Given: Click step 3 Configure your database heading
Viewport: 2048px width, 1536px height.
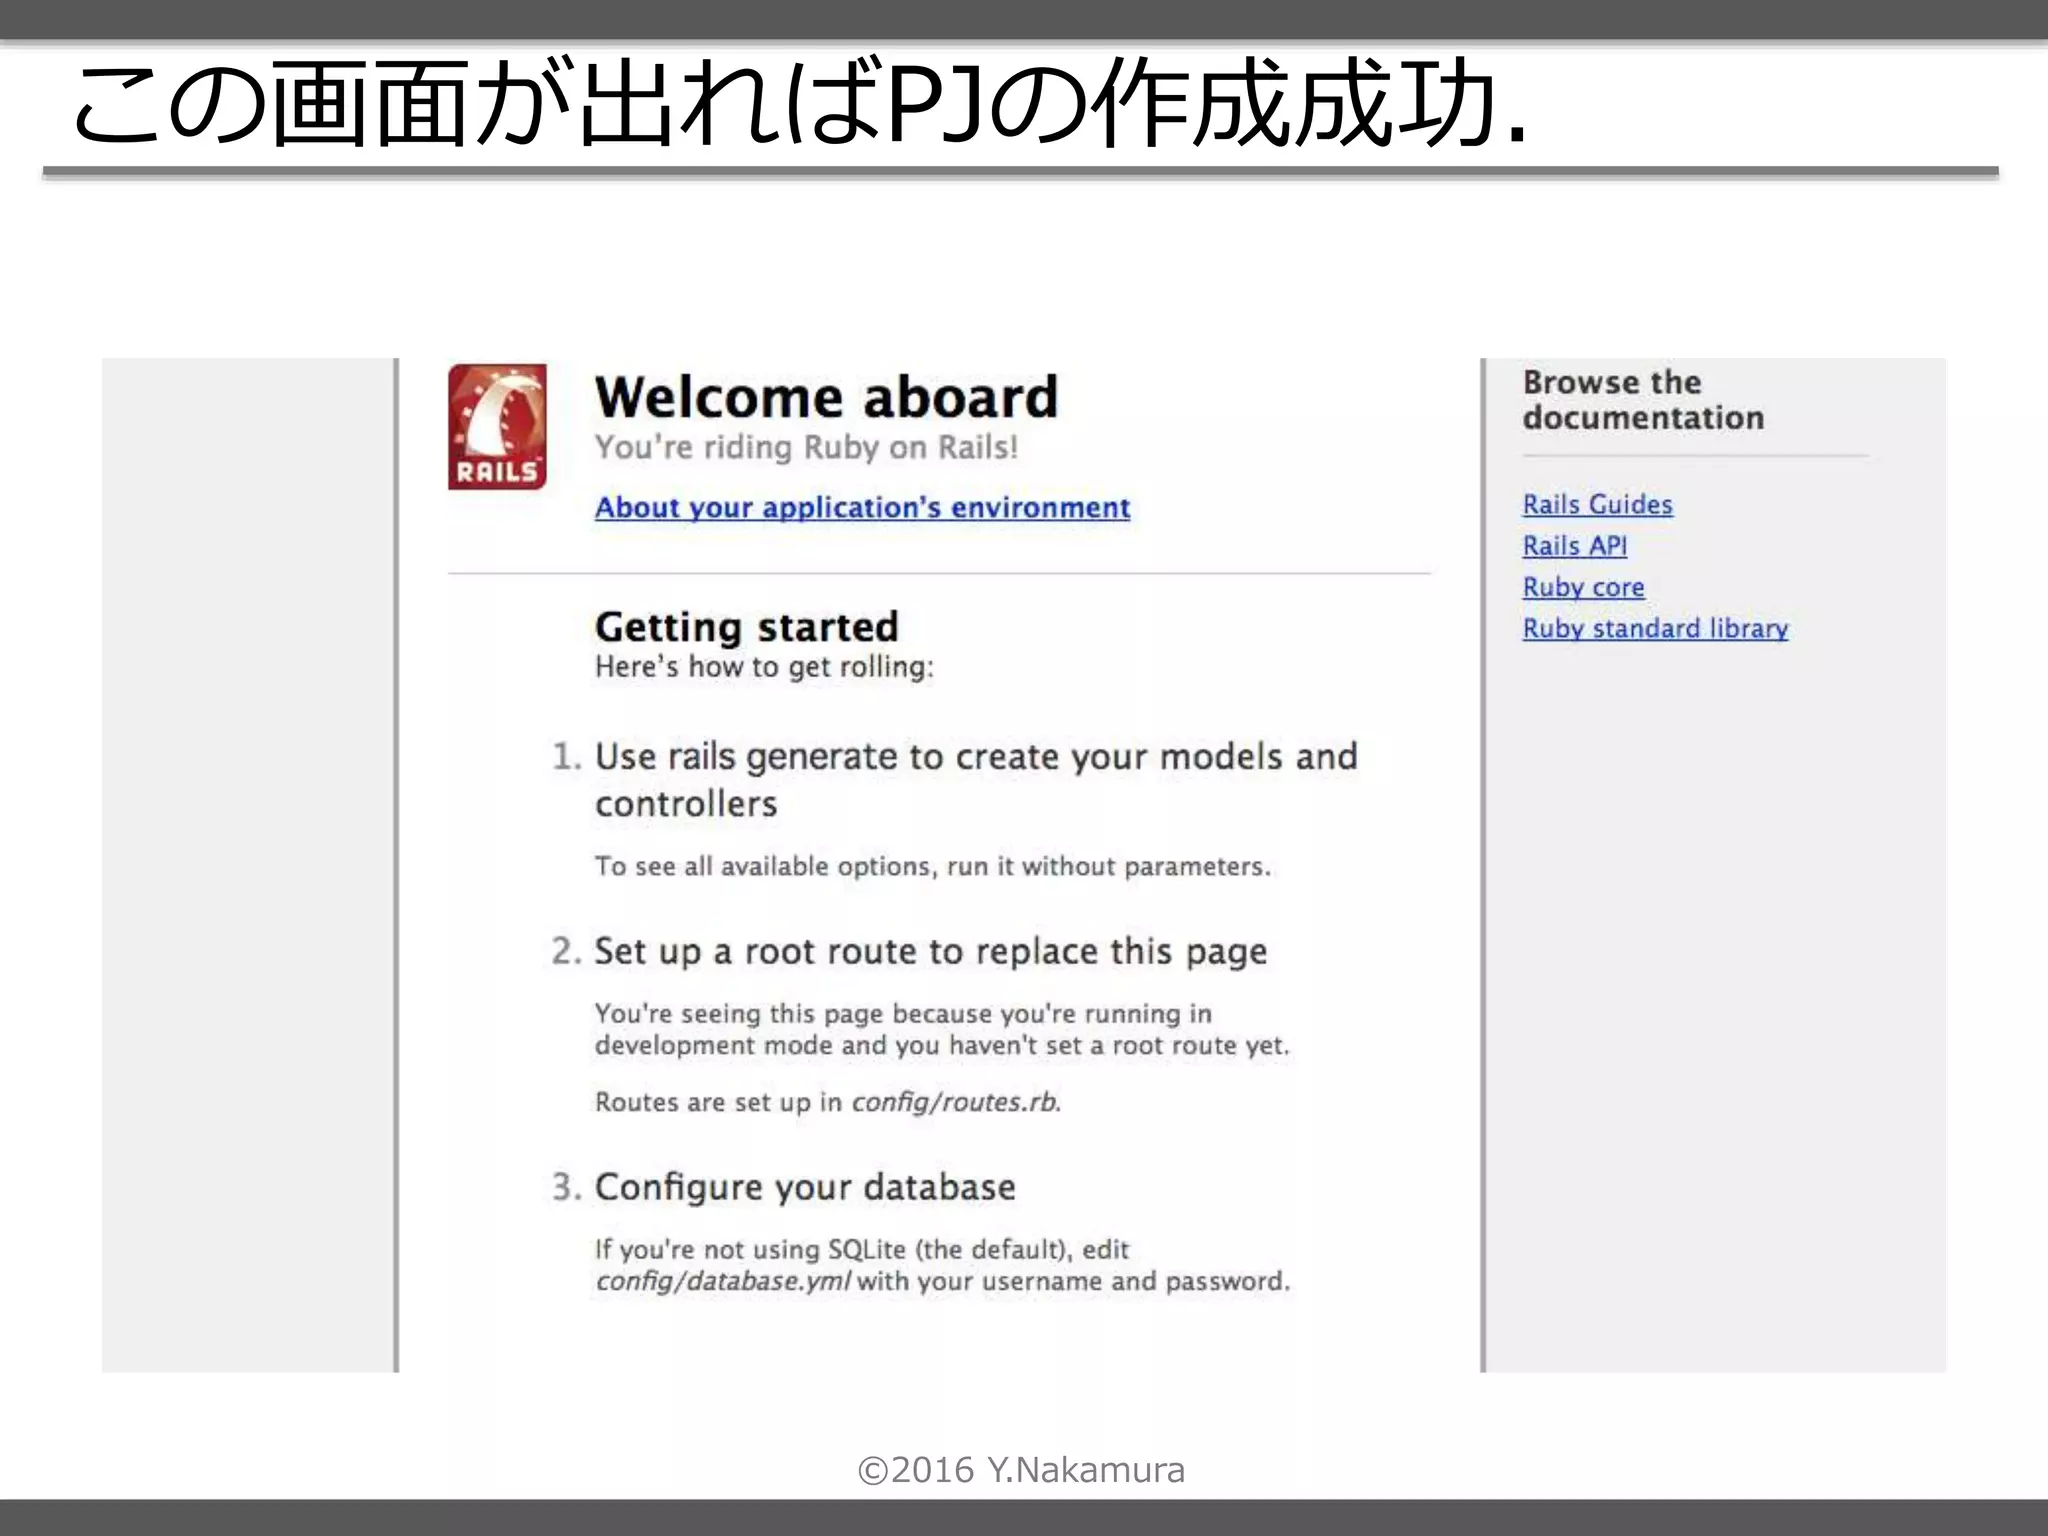Looking at the screenshot, I should tap(804, 1187).
